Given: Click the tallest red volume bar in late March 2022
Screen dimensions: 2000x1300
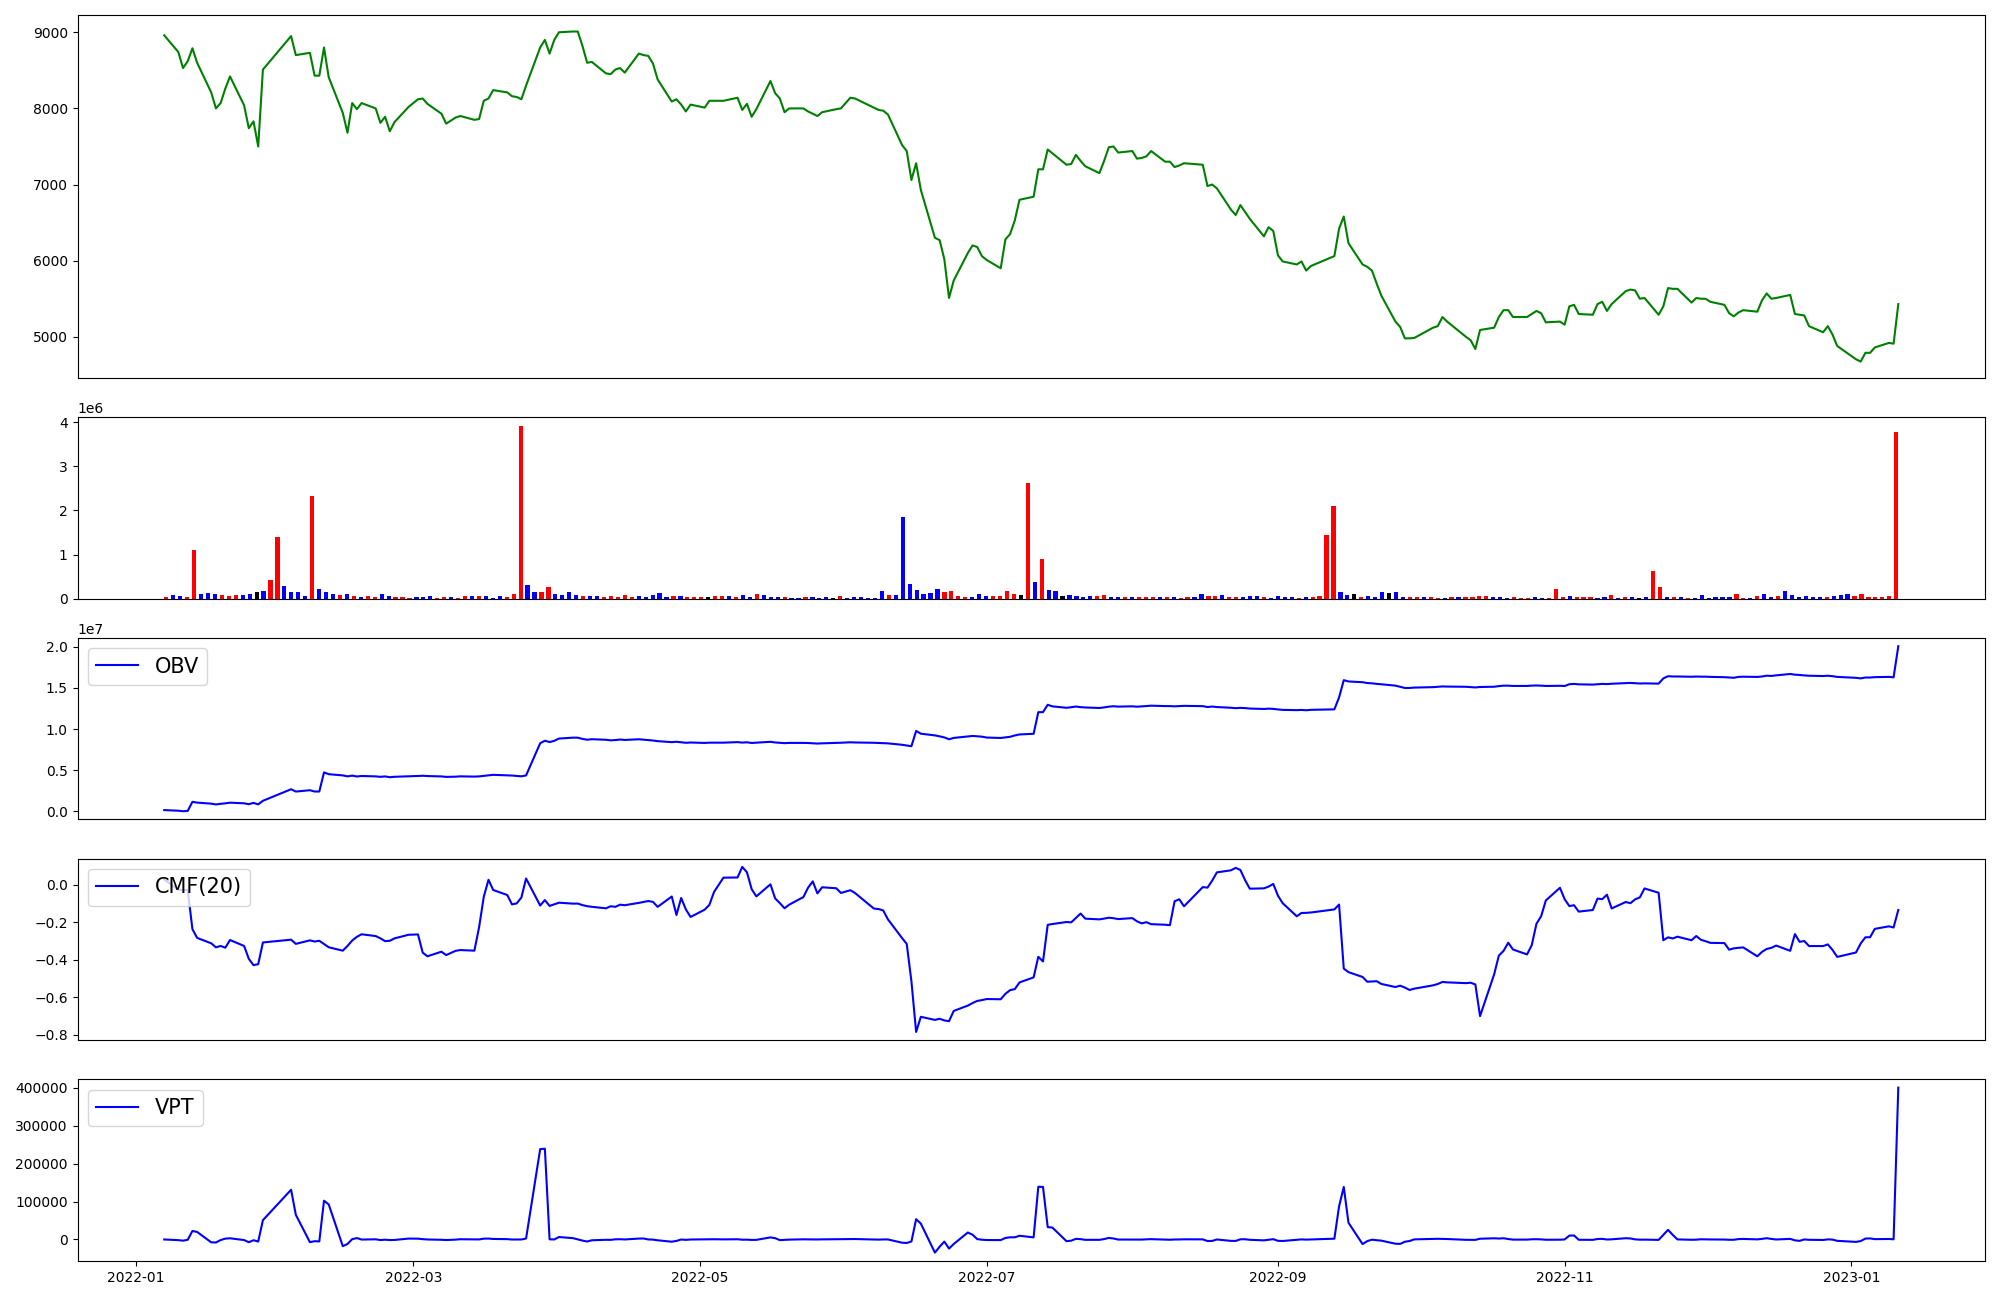Looking at the screenshot, I should 521,512.
